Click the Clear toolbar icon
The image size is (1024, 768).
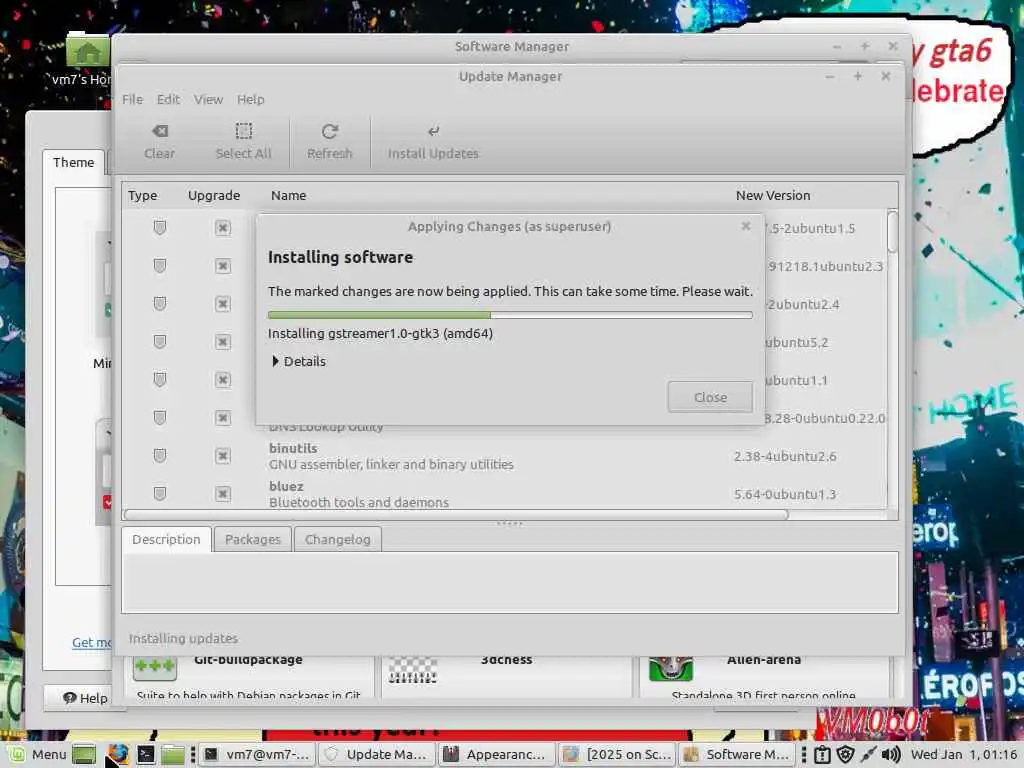click(x=159, y=142)
